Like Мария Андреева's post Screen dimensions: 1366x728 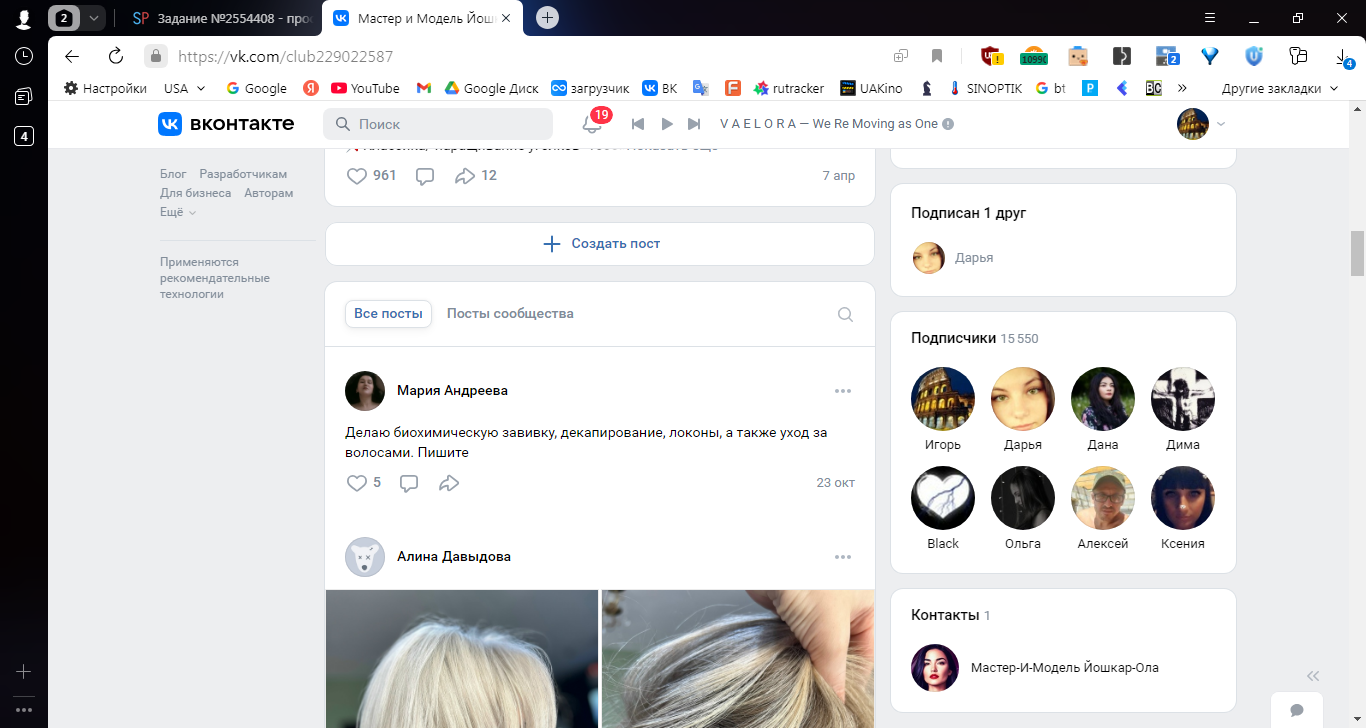coord(357,483)
